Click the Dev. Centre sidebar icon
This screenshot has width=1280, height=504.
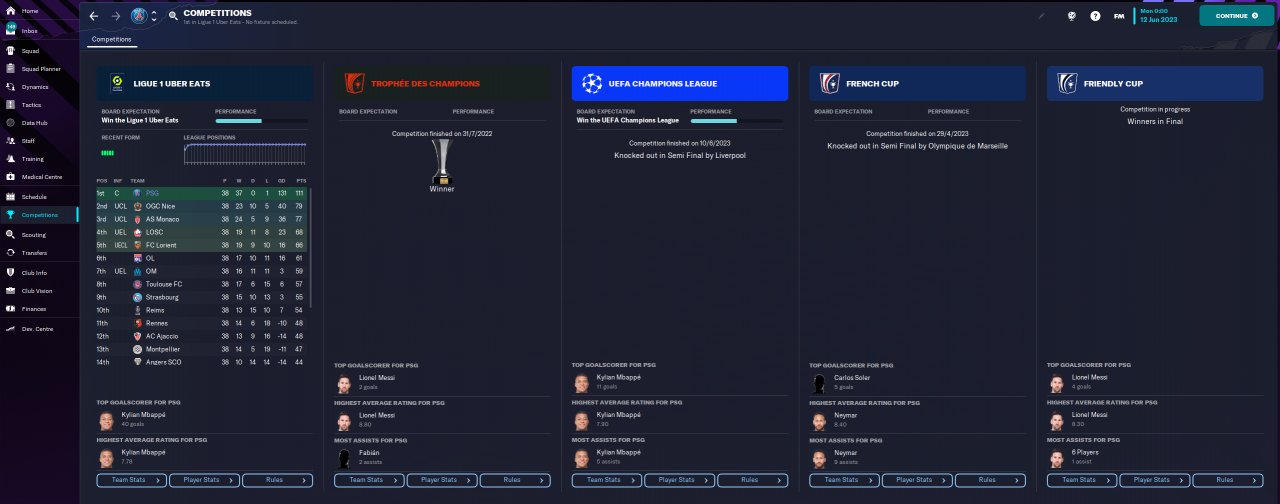pyautogui.click(x=11, y=329)
